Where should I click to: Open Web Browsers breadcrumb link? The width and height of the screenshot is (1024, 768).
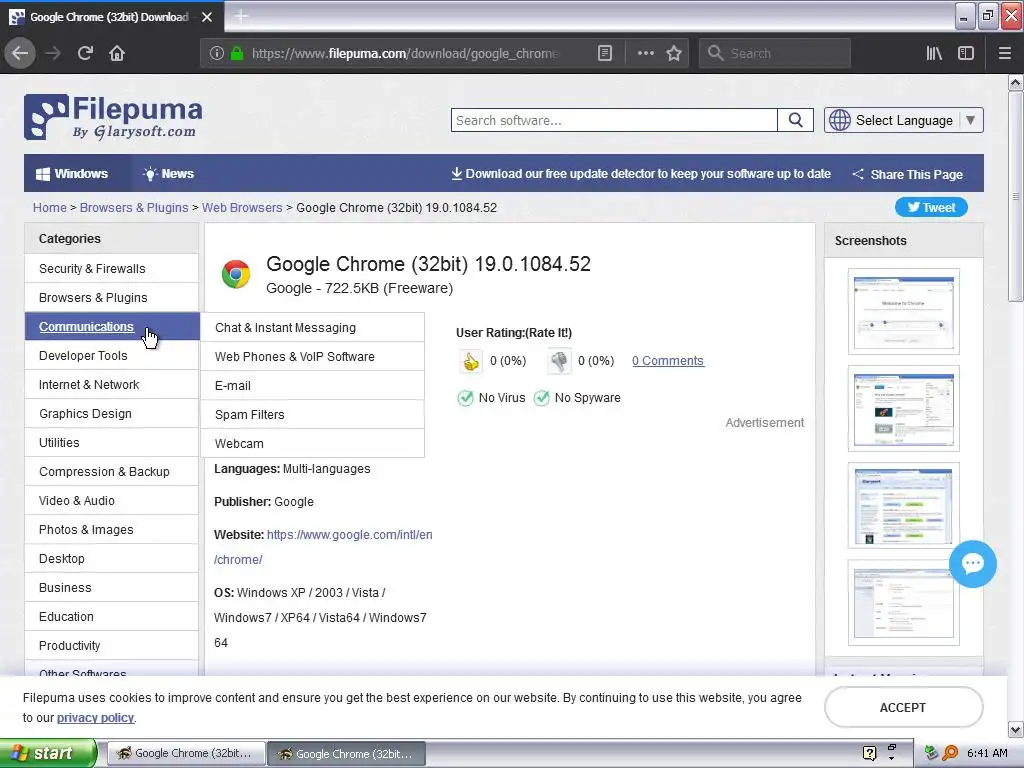(242, 208)
